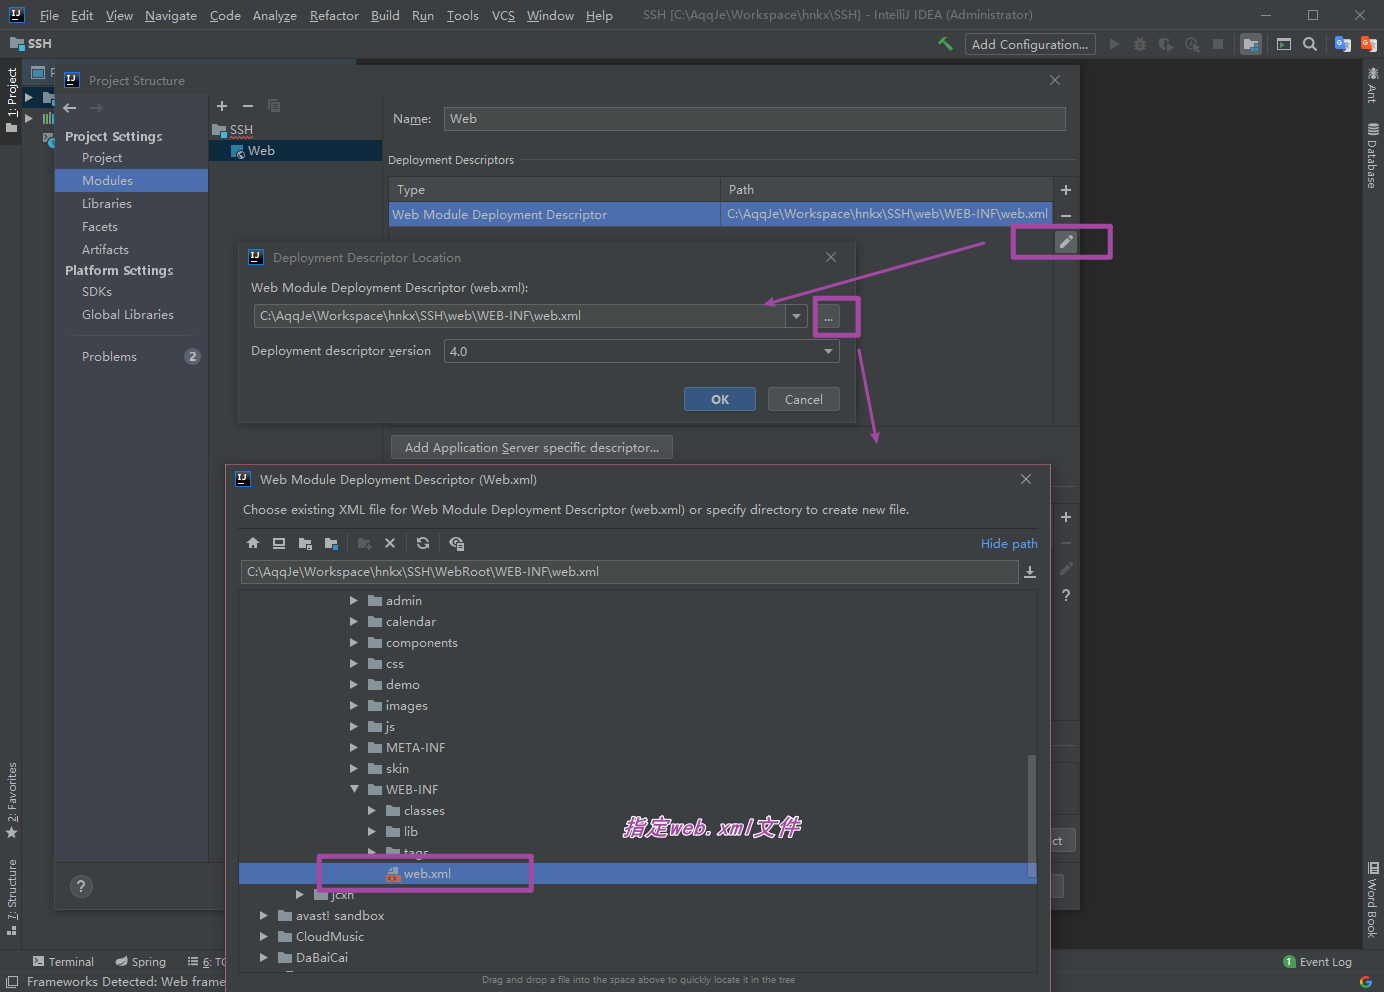Image resolution: width=1384 pixels, height=992 pixels.
Task: Click the Home directory icon in file chooser
Action: [253, 543]
